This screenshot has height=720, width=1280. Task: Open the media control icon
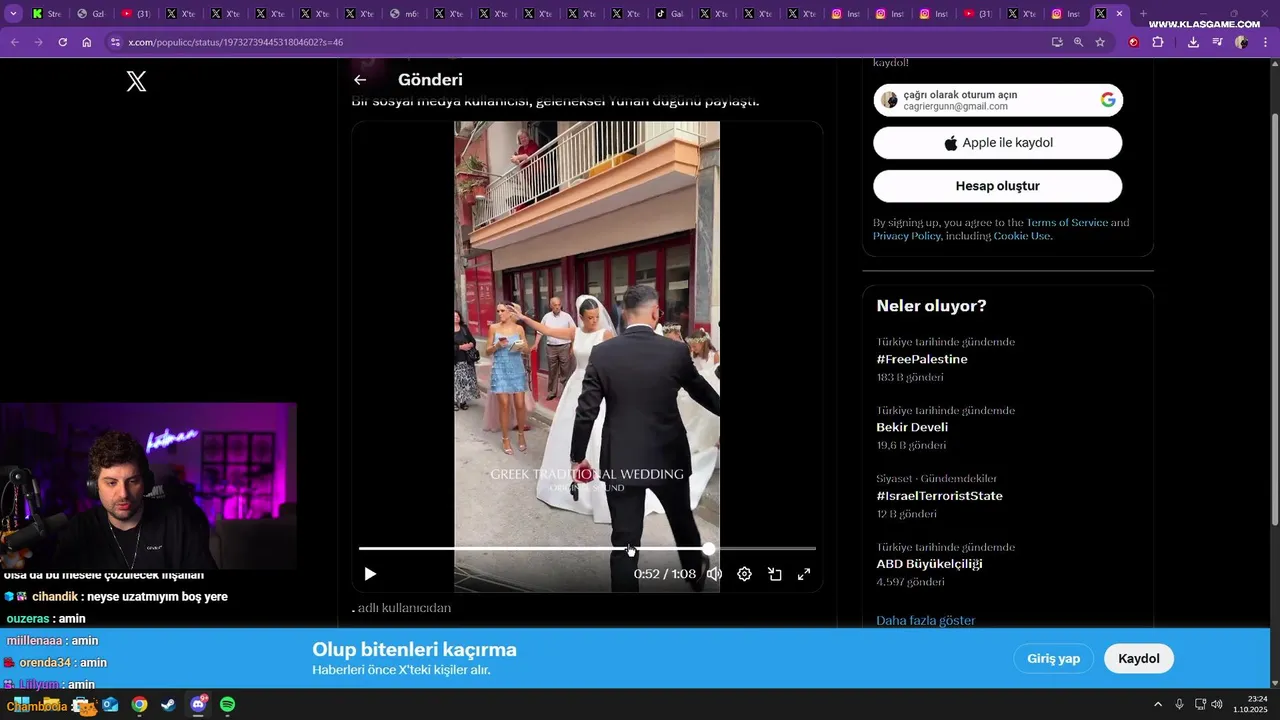pyautogui.click(x=1217, y=42)
